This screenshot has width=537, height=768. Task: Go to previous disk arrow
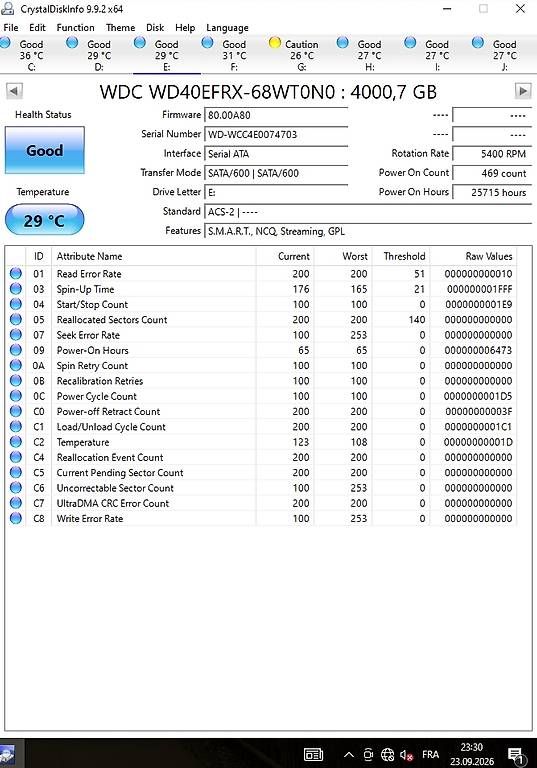pos(14,91)
